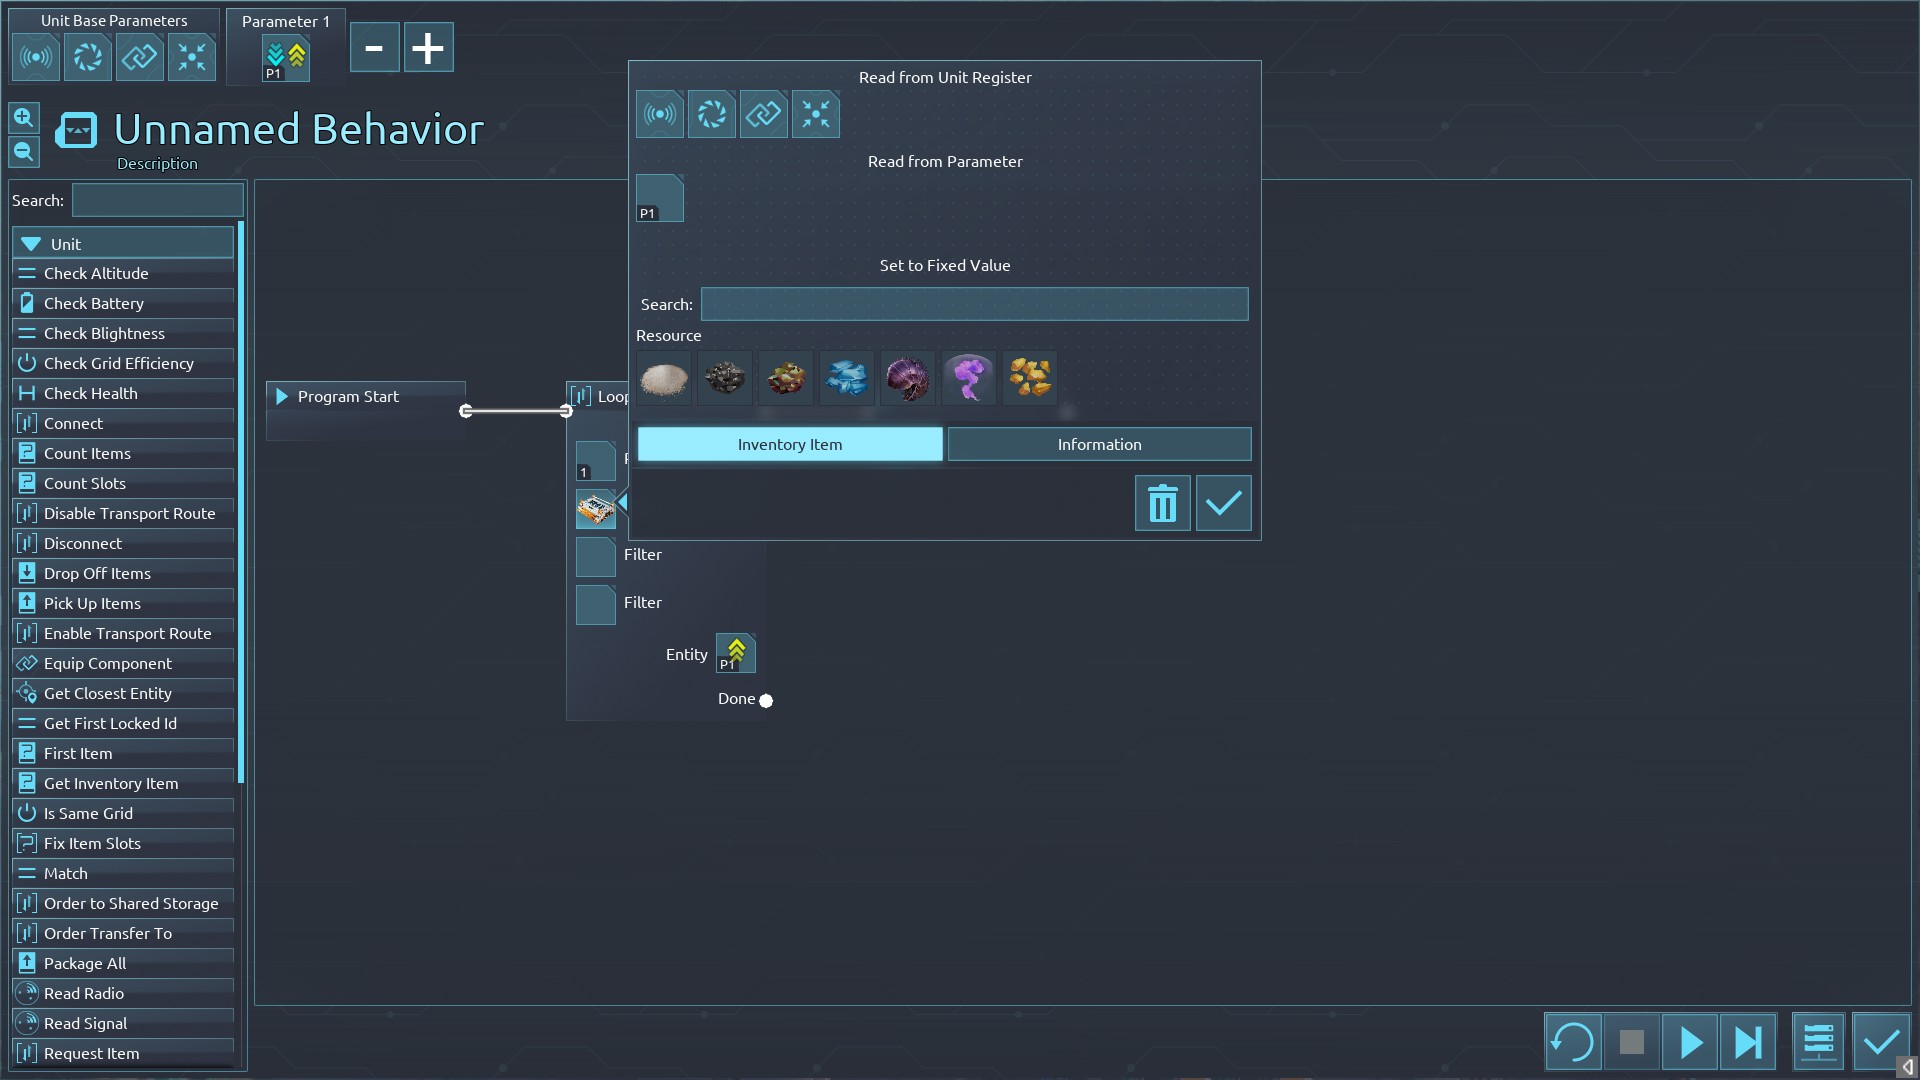Choose Get Closest Entity instruction

pyautogui.click(x=108, y=693)
